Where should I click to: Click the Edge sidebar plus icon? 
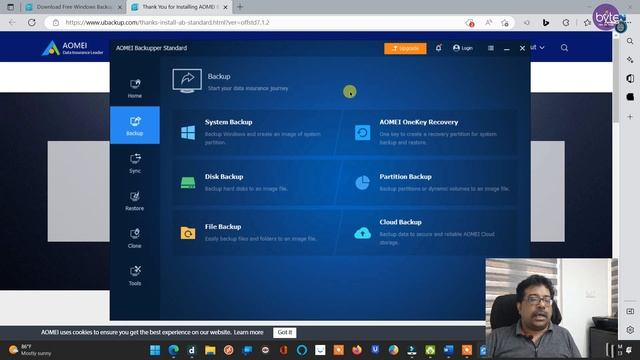[630, 117]
